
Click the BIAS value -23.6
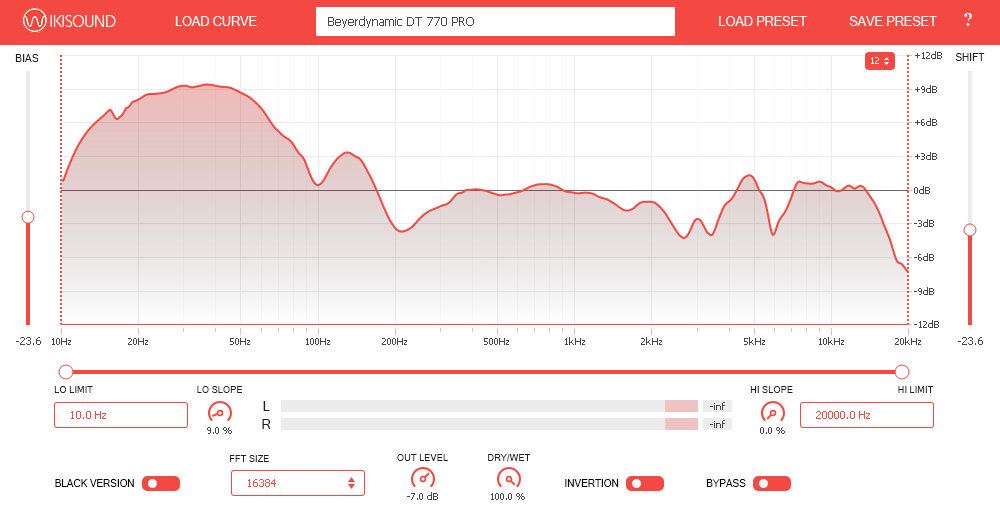(28, 342)
